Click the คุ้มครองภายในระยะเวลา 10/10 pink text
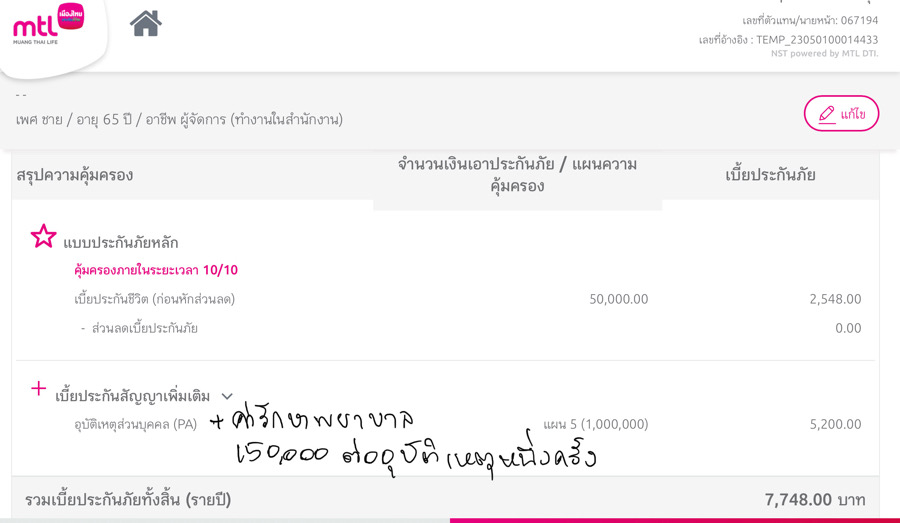The width and height of the screenshot is (900, 523). pyautogui.click(x=156, y=270)
